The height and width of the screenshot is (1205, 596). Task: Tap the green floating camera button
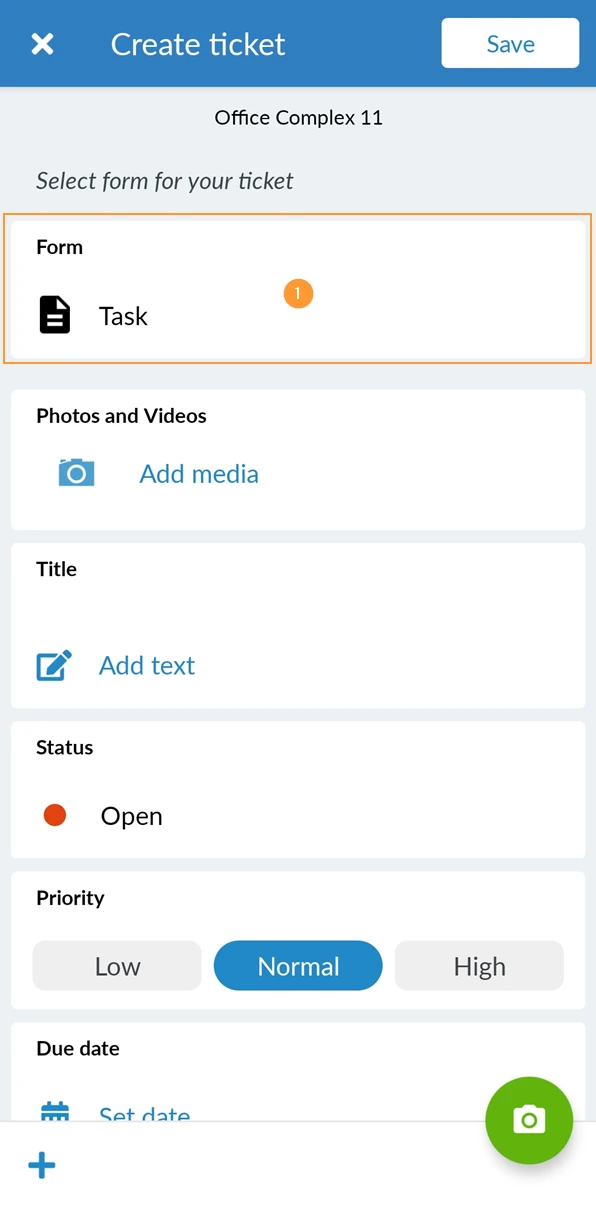tap(529, 1121)
